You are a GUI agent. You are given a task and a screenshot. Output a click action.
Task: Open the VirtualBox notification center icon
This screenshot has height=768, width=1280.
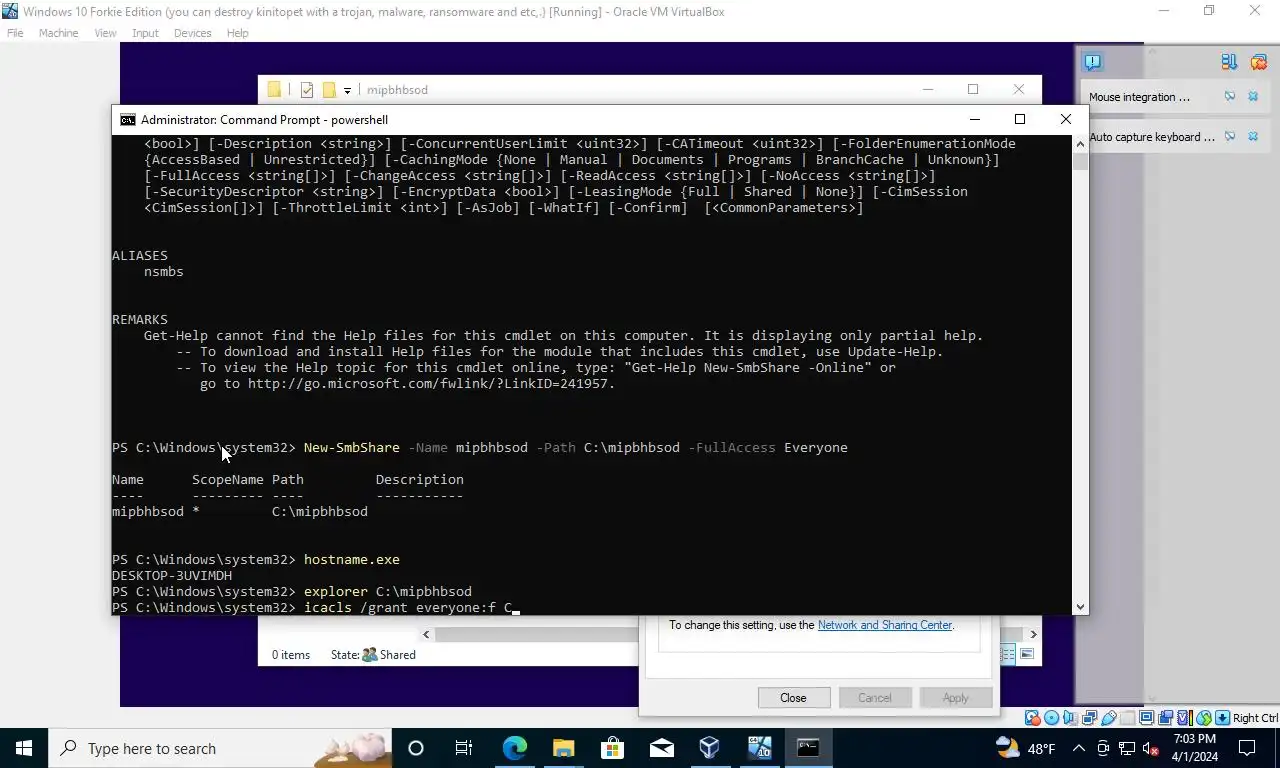pyautogui.click(x=1093, y=62)
